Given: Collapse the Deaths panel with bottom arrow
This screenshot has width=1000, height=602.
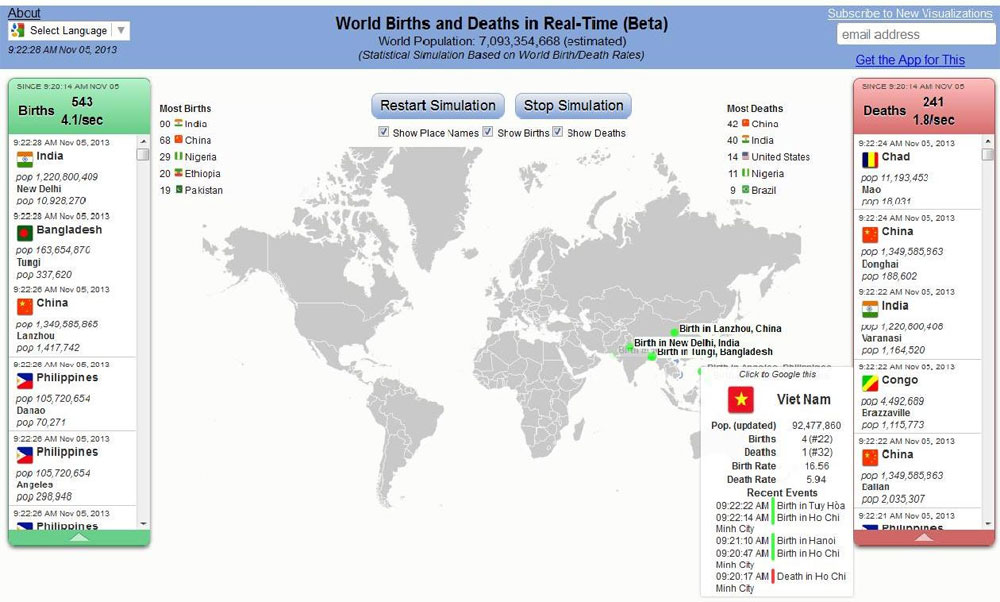Looking at the screenshot, I should pos(924,537).
